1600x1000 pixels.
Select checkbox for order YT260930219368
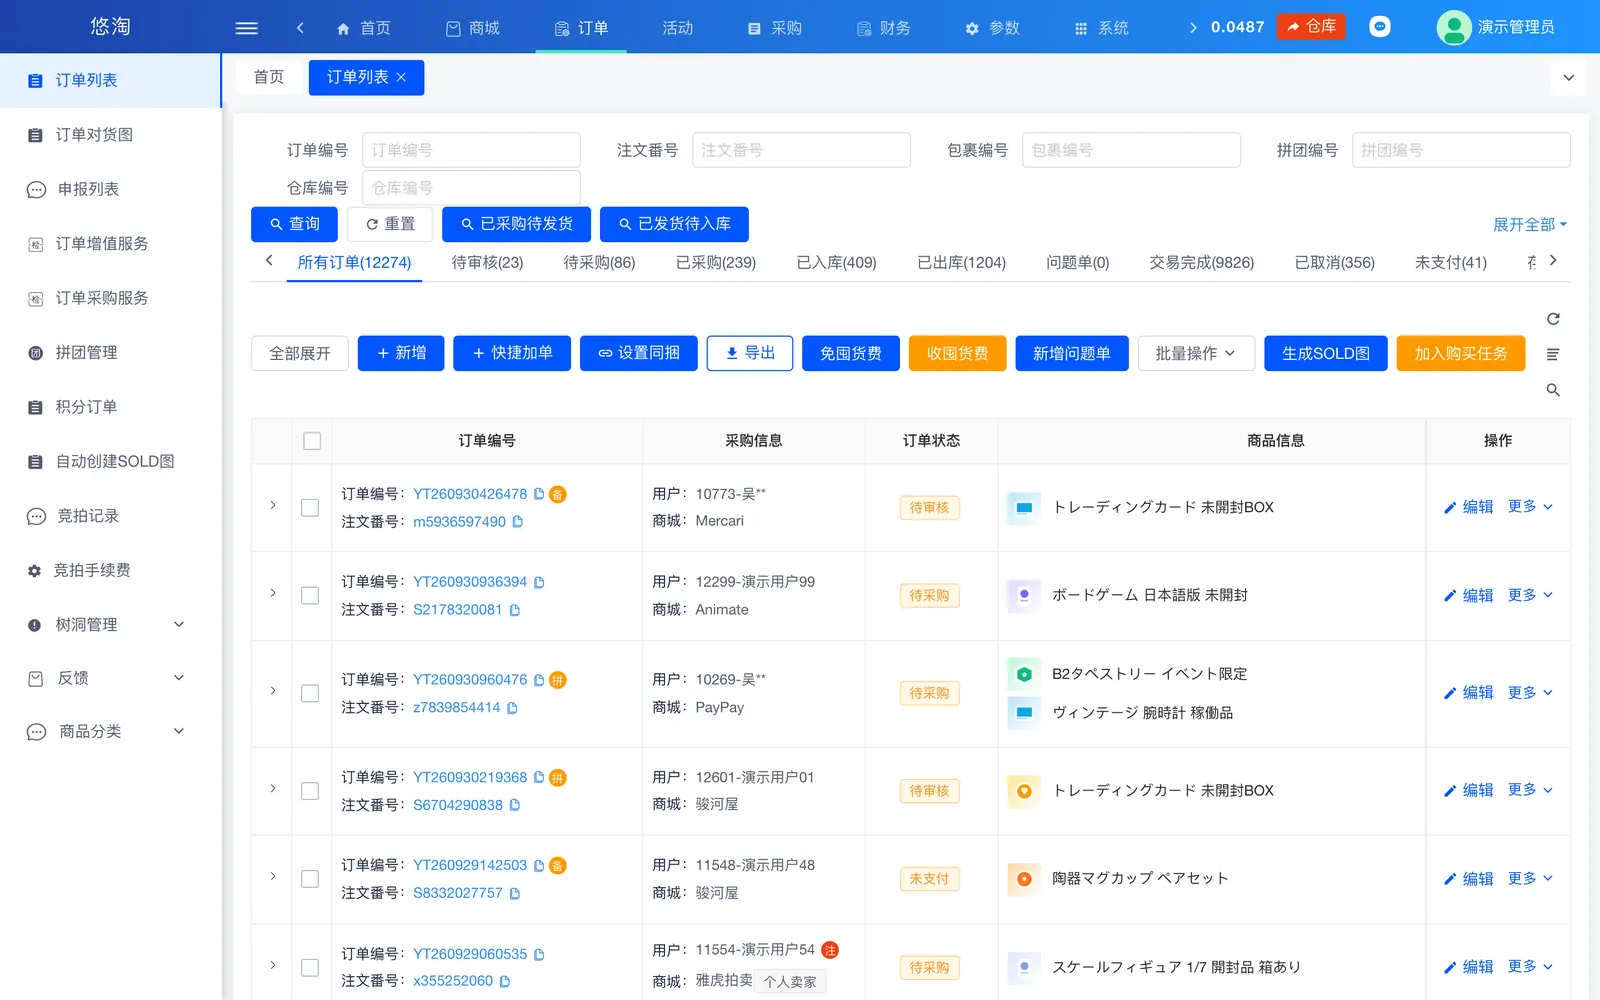click(310, 791)
